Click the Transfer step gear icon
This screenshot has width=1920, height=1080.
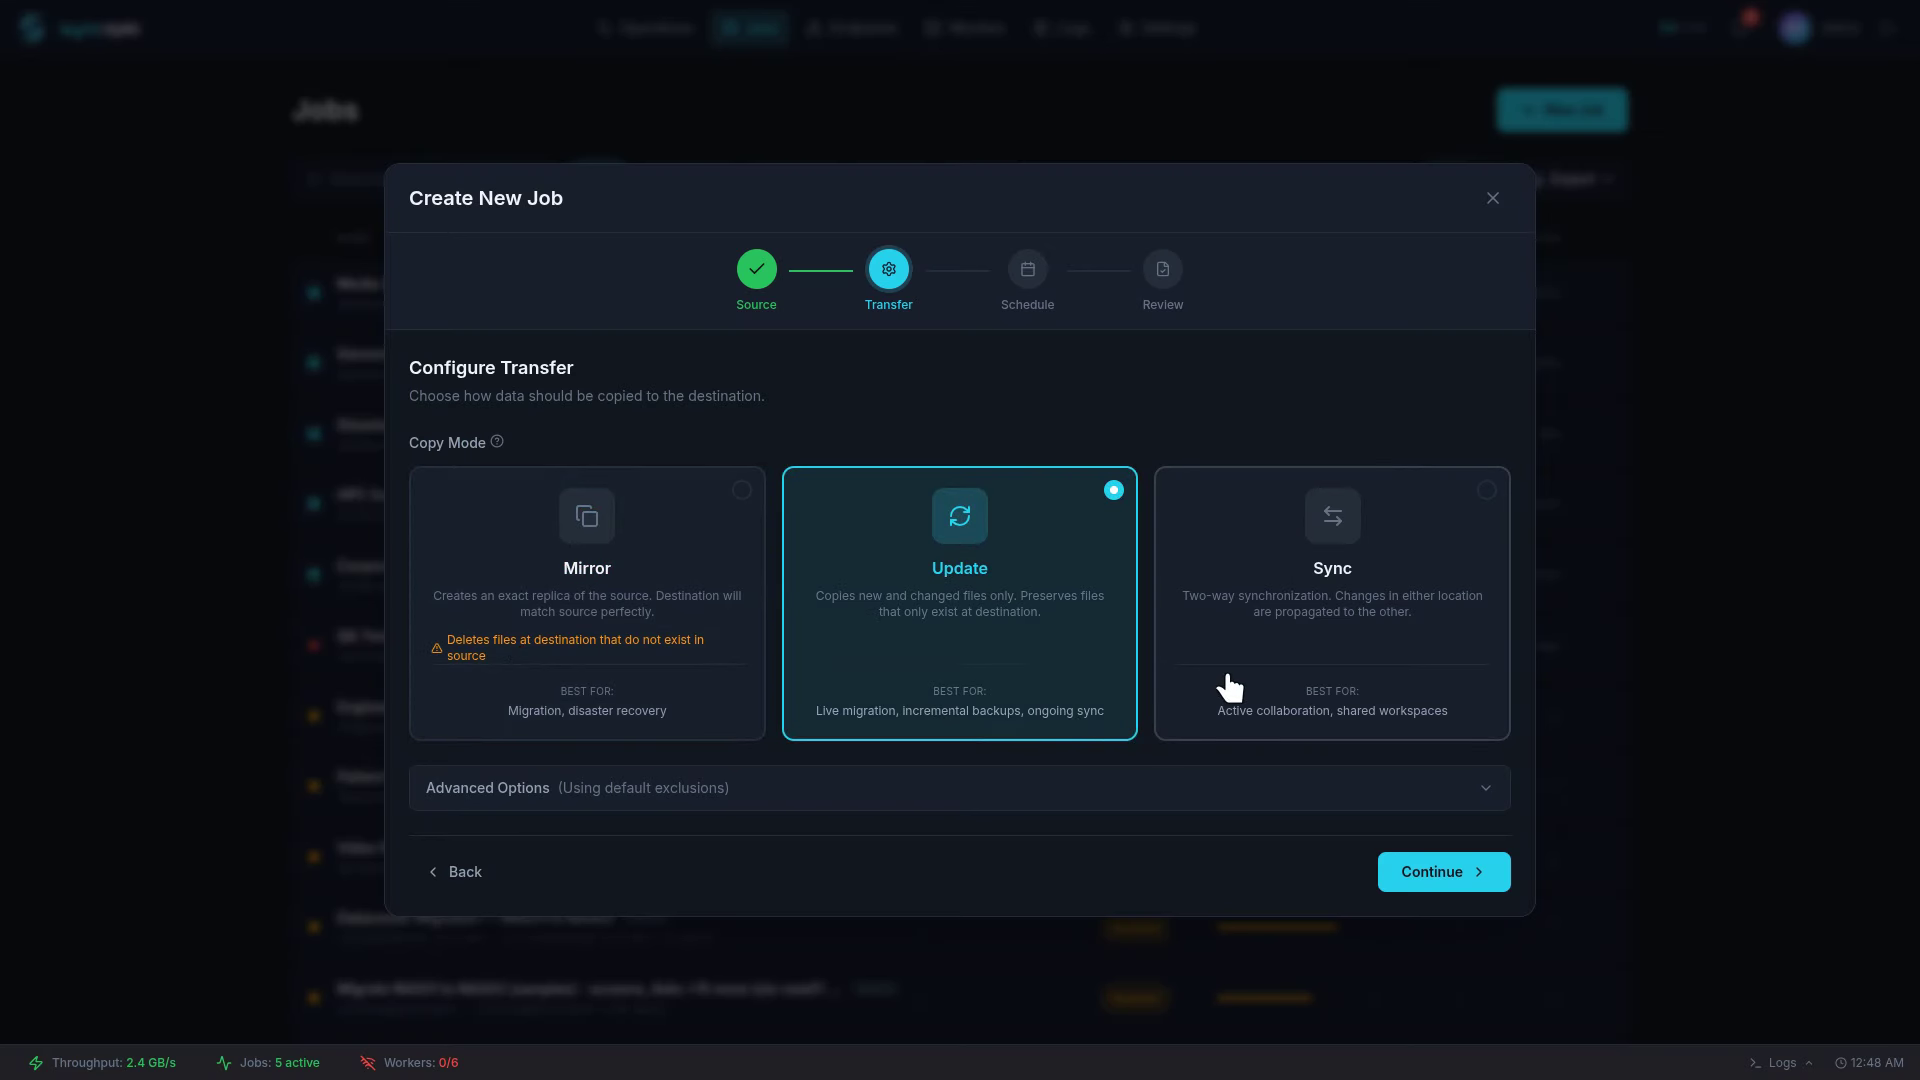(888, 269)
